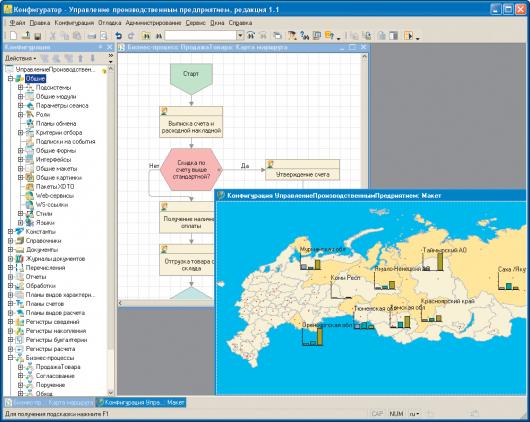Viewport: 530px width, 422px height.
Task: Select Поручение business process in tree
Action: click(x=50, y=385)
